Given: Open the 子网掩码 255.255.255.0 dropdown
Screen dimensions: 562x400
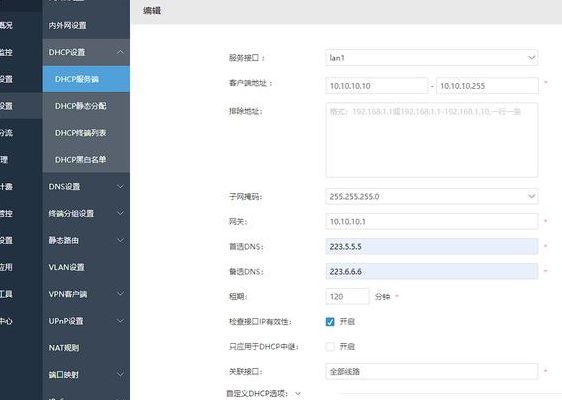Looking at the screenshot, I should point(432,196).
